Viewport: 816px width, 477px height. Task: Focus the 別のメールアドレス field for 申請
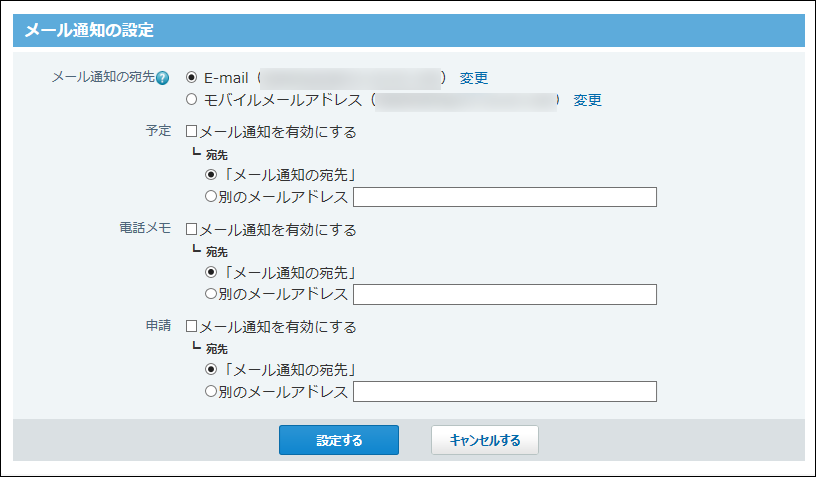tap(505, 392)
